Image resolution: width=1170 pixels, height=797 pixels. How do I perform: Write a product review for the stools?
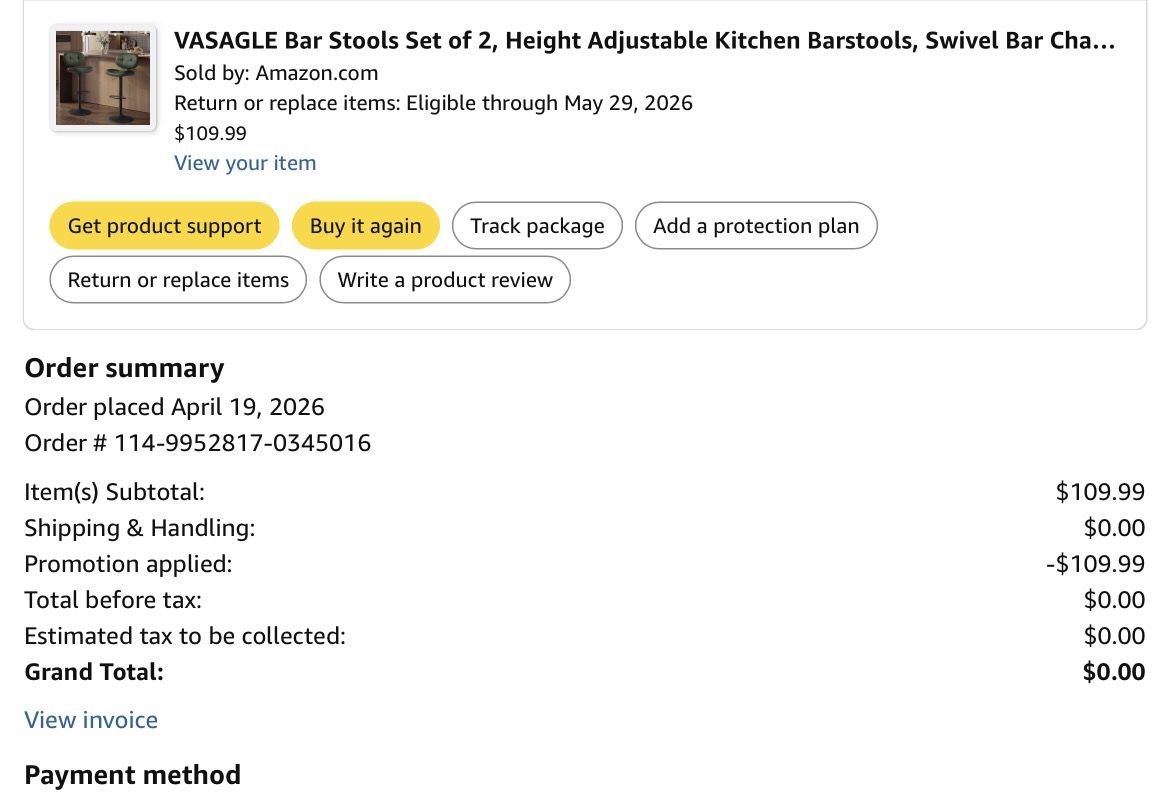[x=444, y=280]
